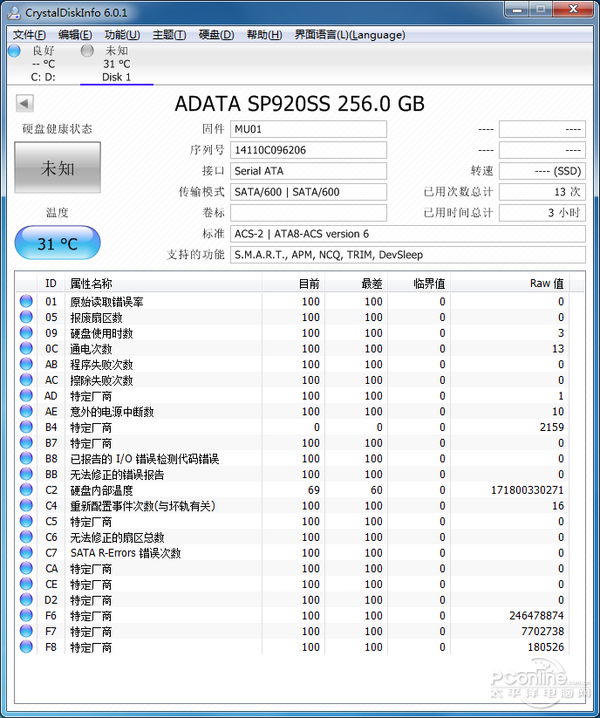Click the status orb for attribute AC
Viewport: 600px width, 718px height.
click(x=26, y=380)
